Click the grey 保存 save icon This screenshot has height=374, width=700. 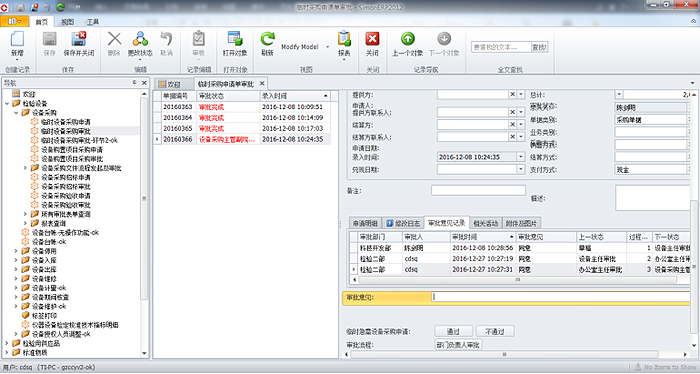50,39
